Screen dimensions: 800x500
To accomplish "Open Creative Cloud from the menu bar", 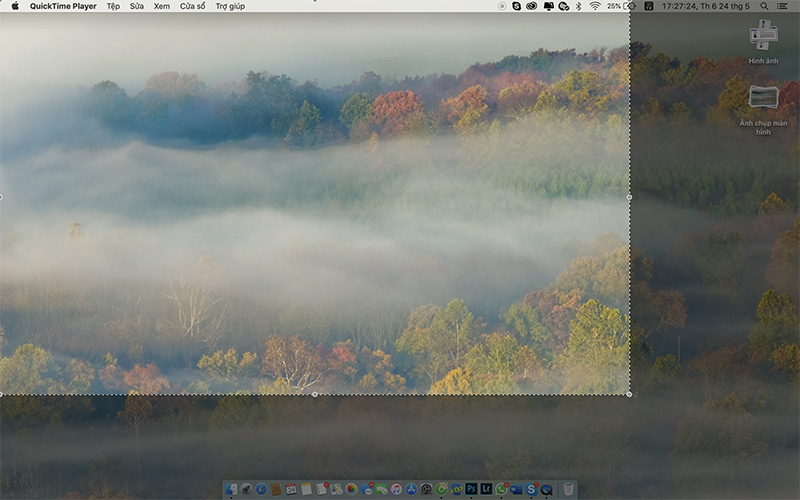I will click(532, 6).
